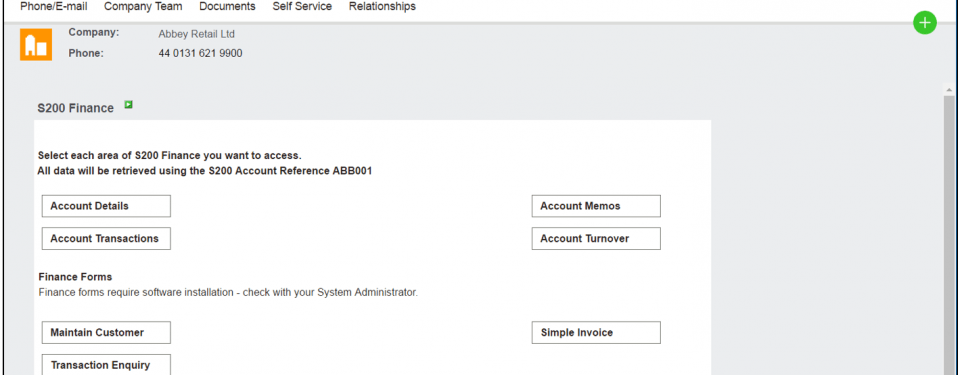
Task: Select the Relationships tab
Action: (382, 7)
